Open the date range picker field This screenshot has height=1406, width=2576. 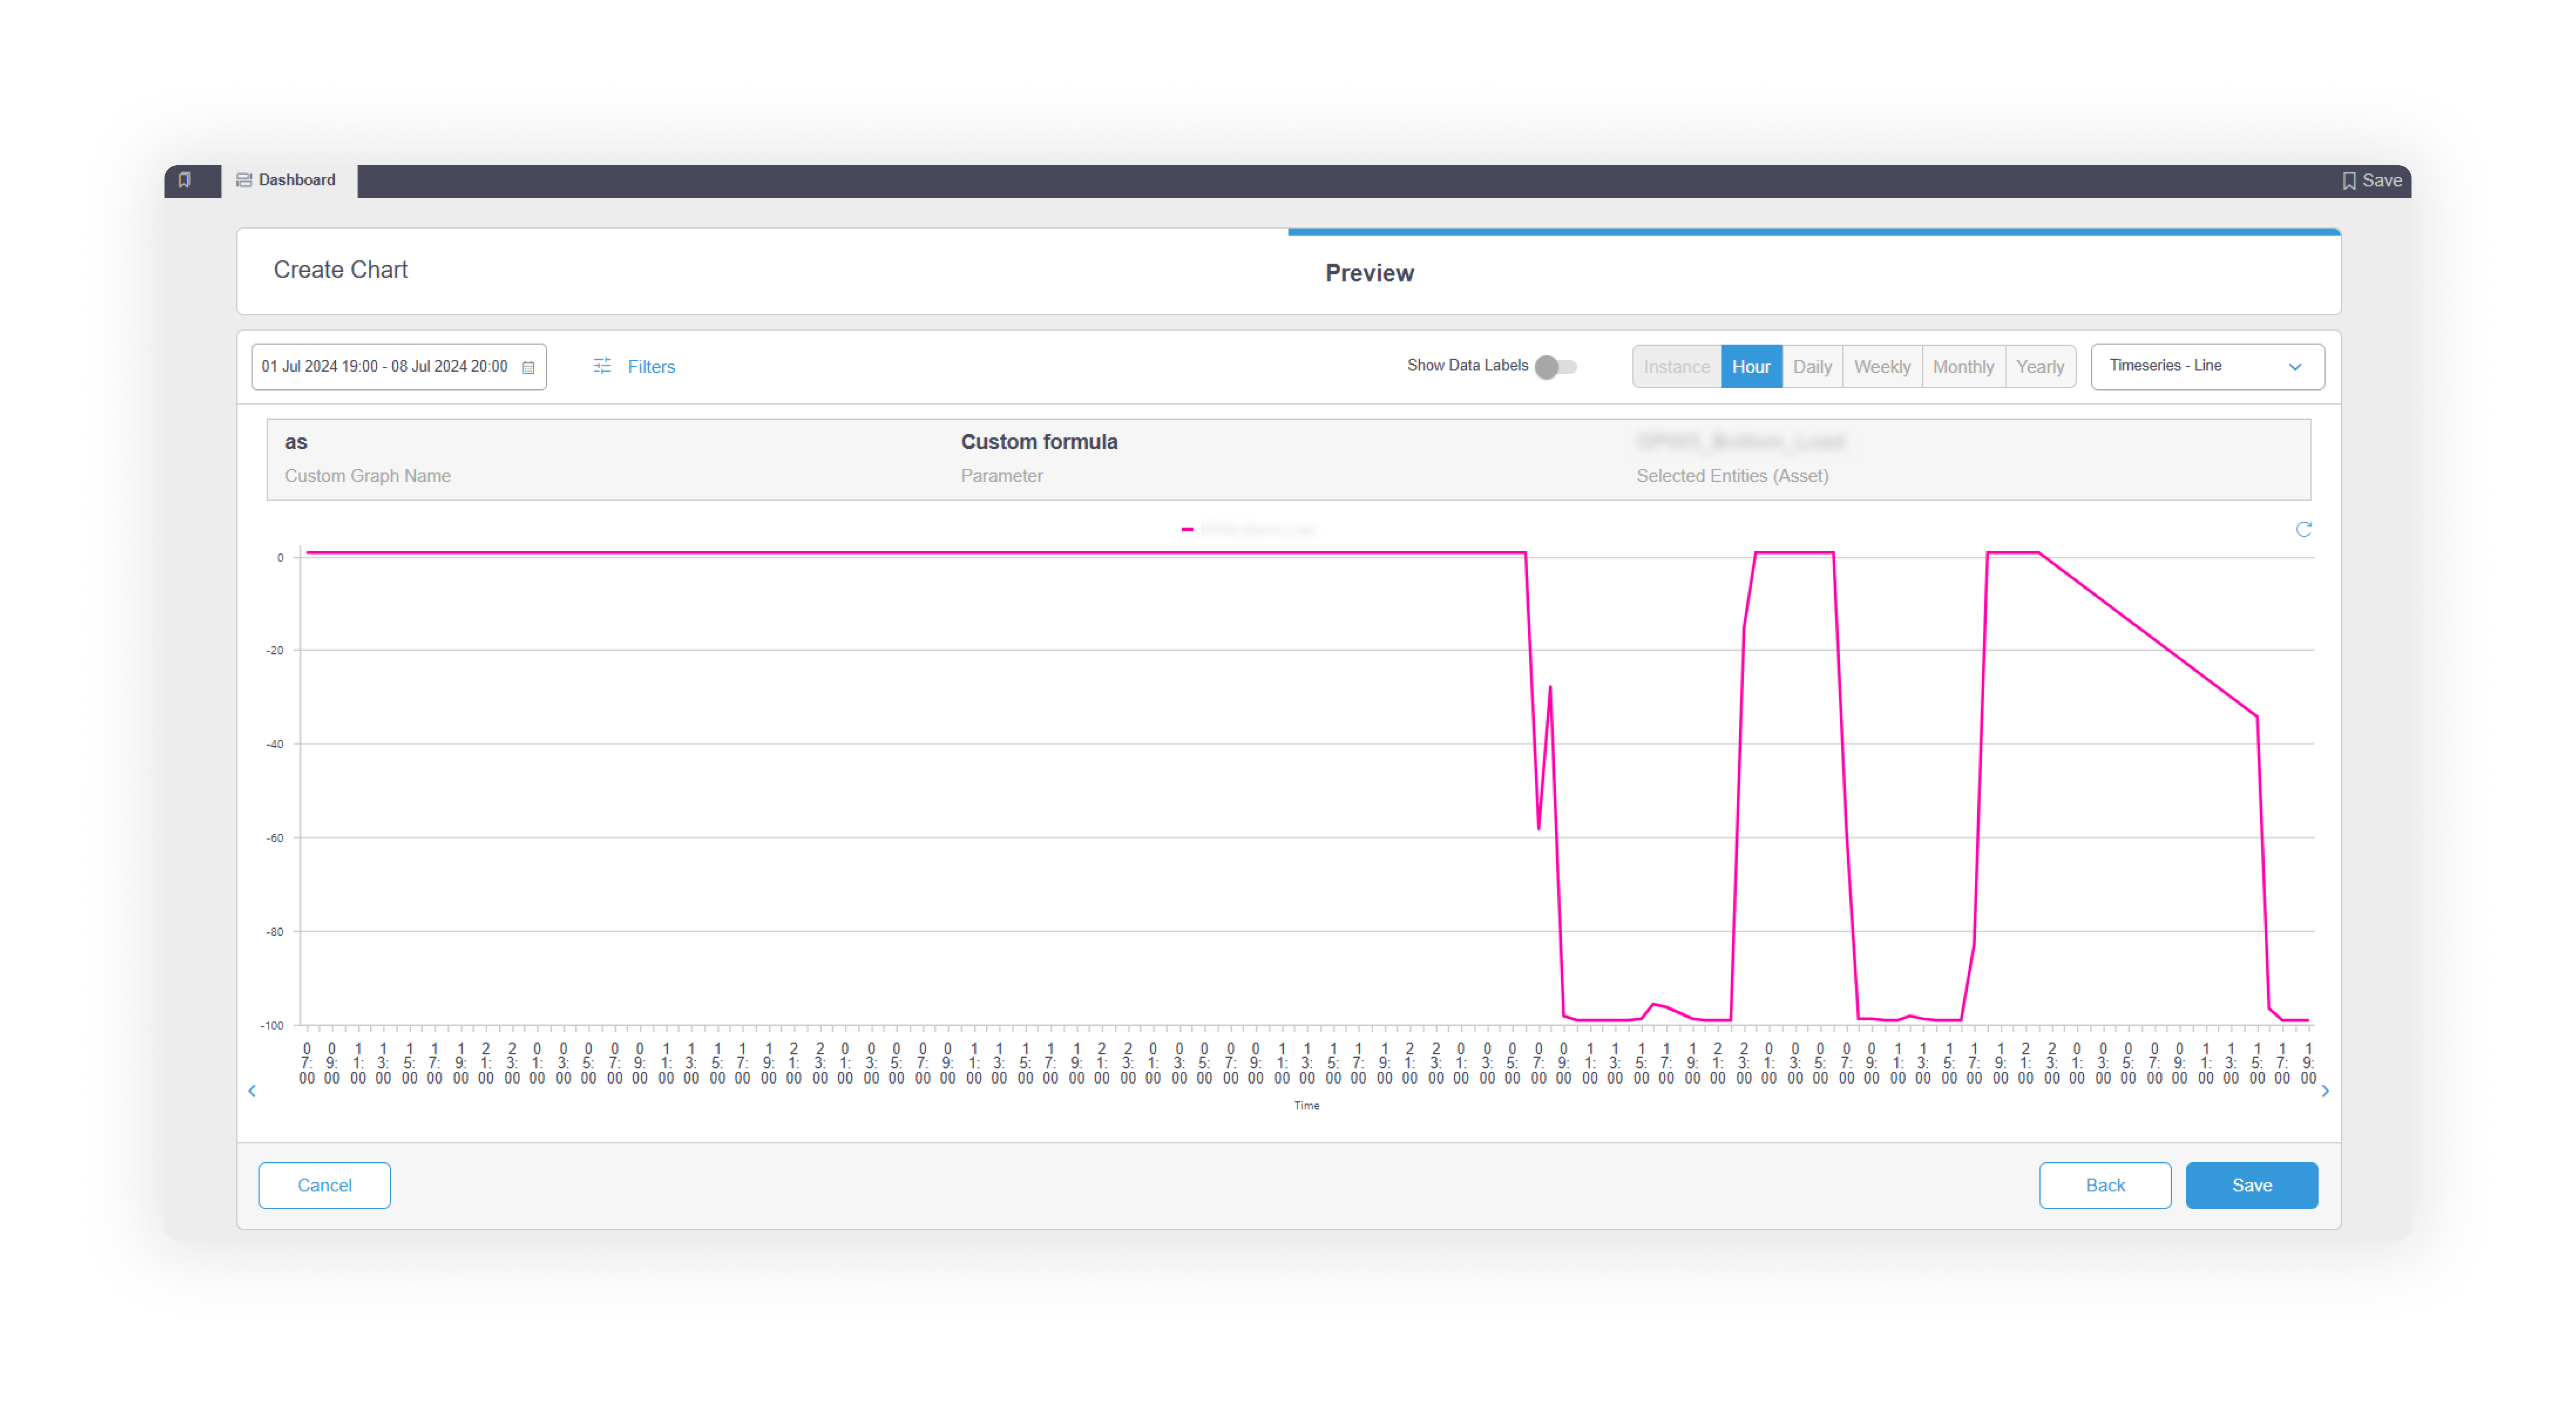point(385,367)
